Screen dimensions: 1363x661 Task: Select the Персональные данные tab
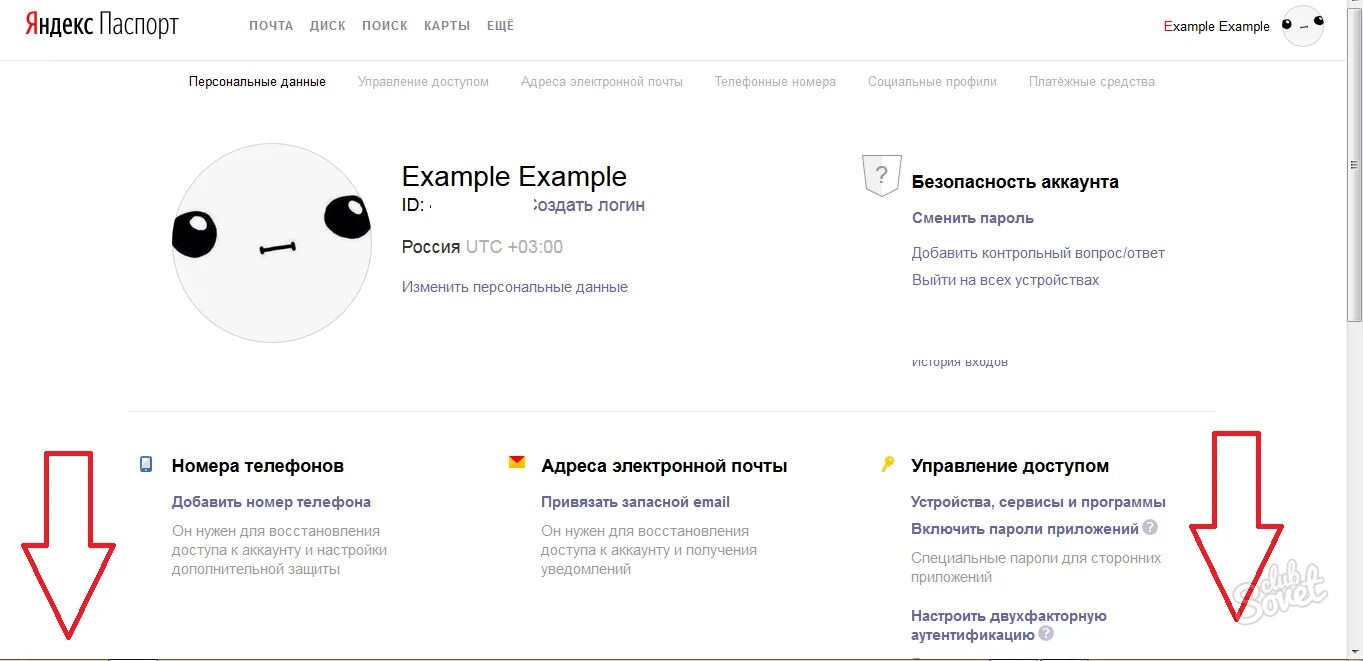point(257,82)
